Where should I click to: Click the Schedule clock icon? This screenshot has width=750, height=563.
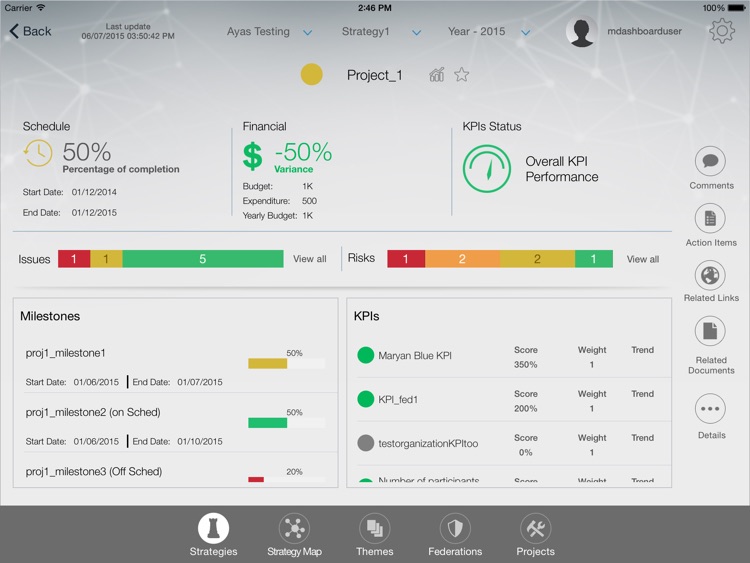point(38,153)
